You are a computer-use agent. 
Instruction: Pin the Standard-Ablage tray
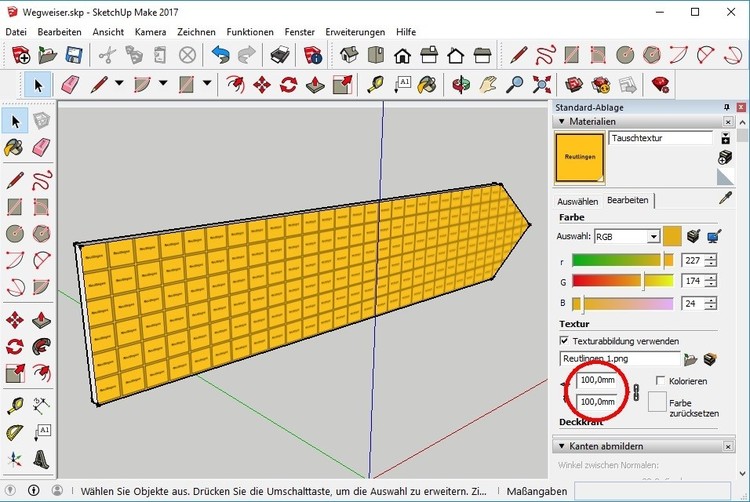[727, 107]
